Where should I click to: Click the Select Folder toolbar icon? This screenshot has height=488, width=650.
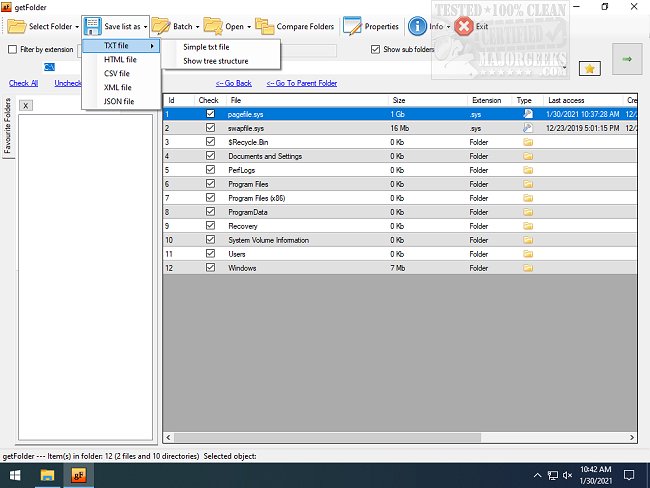(x=17, y=26)
